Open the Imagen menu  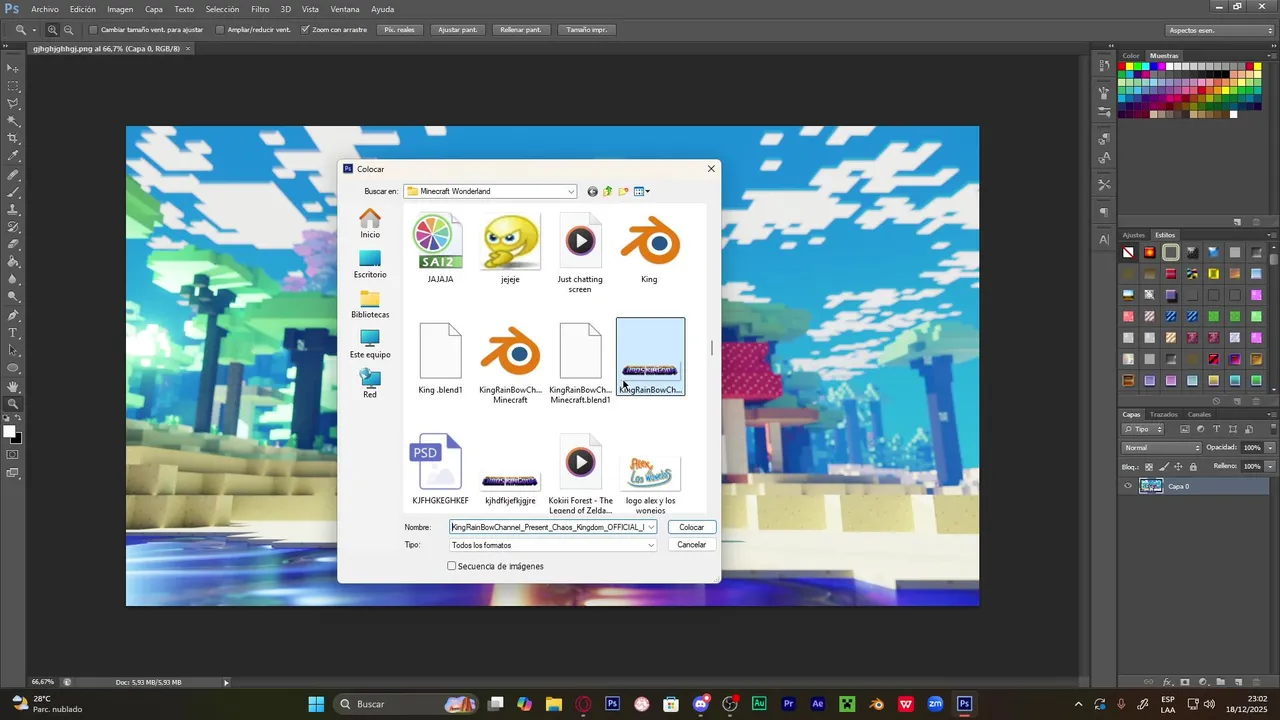tap(120, 9)
